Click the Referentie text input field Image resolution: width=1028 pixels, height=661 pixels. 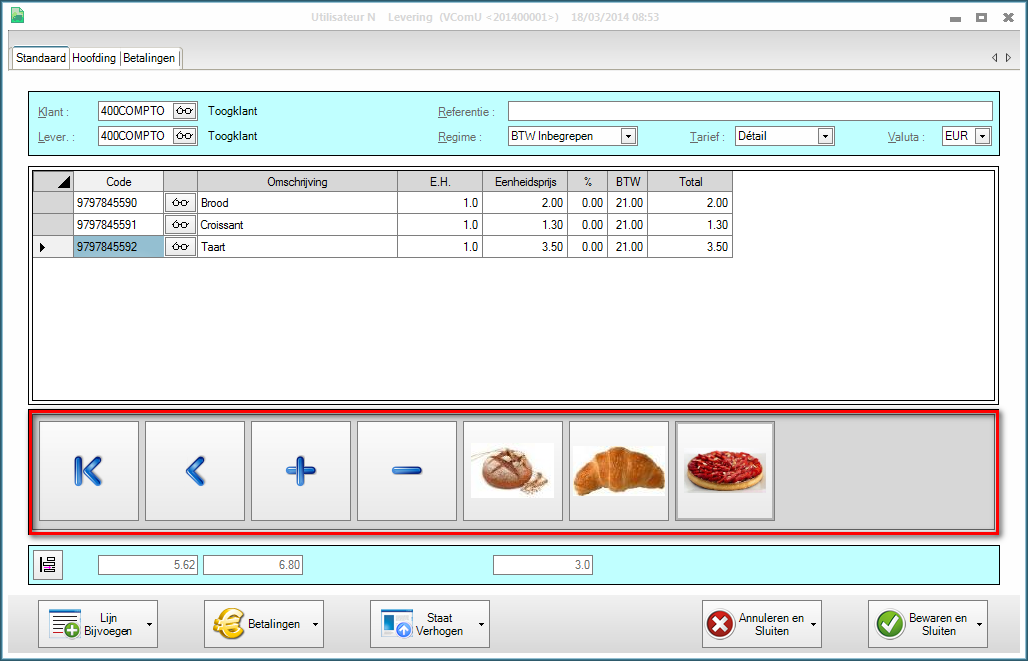(749, 111)
